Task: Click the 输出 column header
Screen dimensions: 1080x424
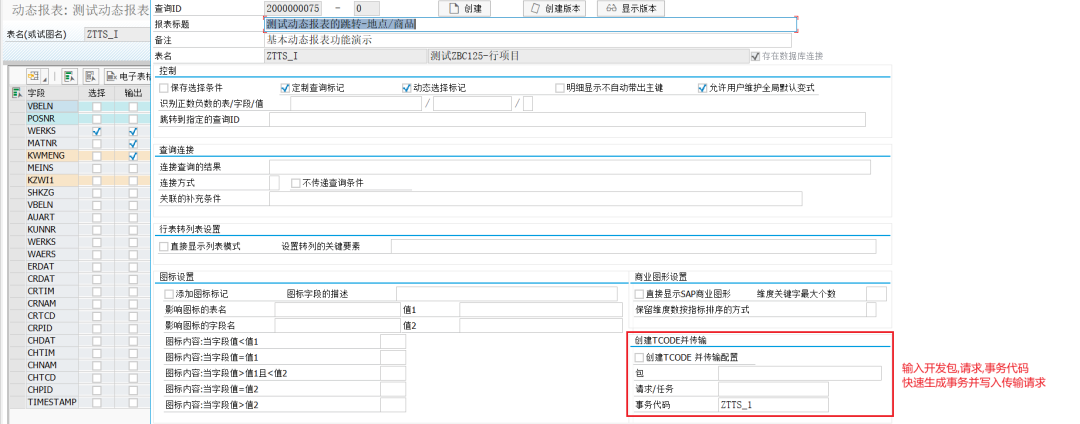Action: 133,93
